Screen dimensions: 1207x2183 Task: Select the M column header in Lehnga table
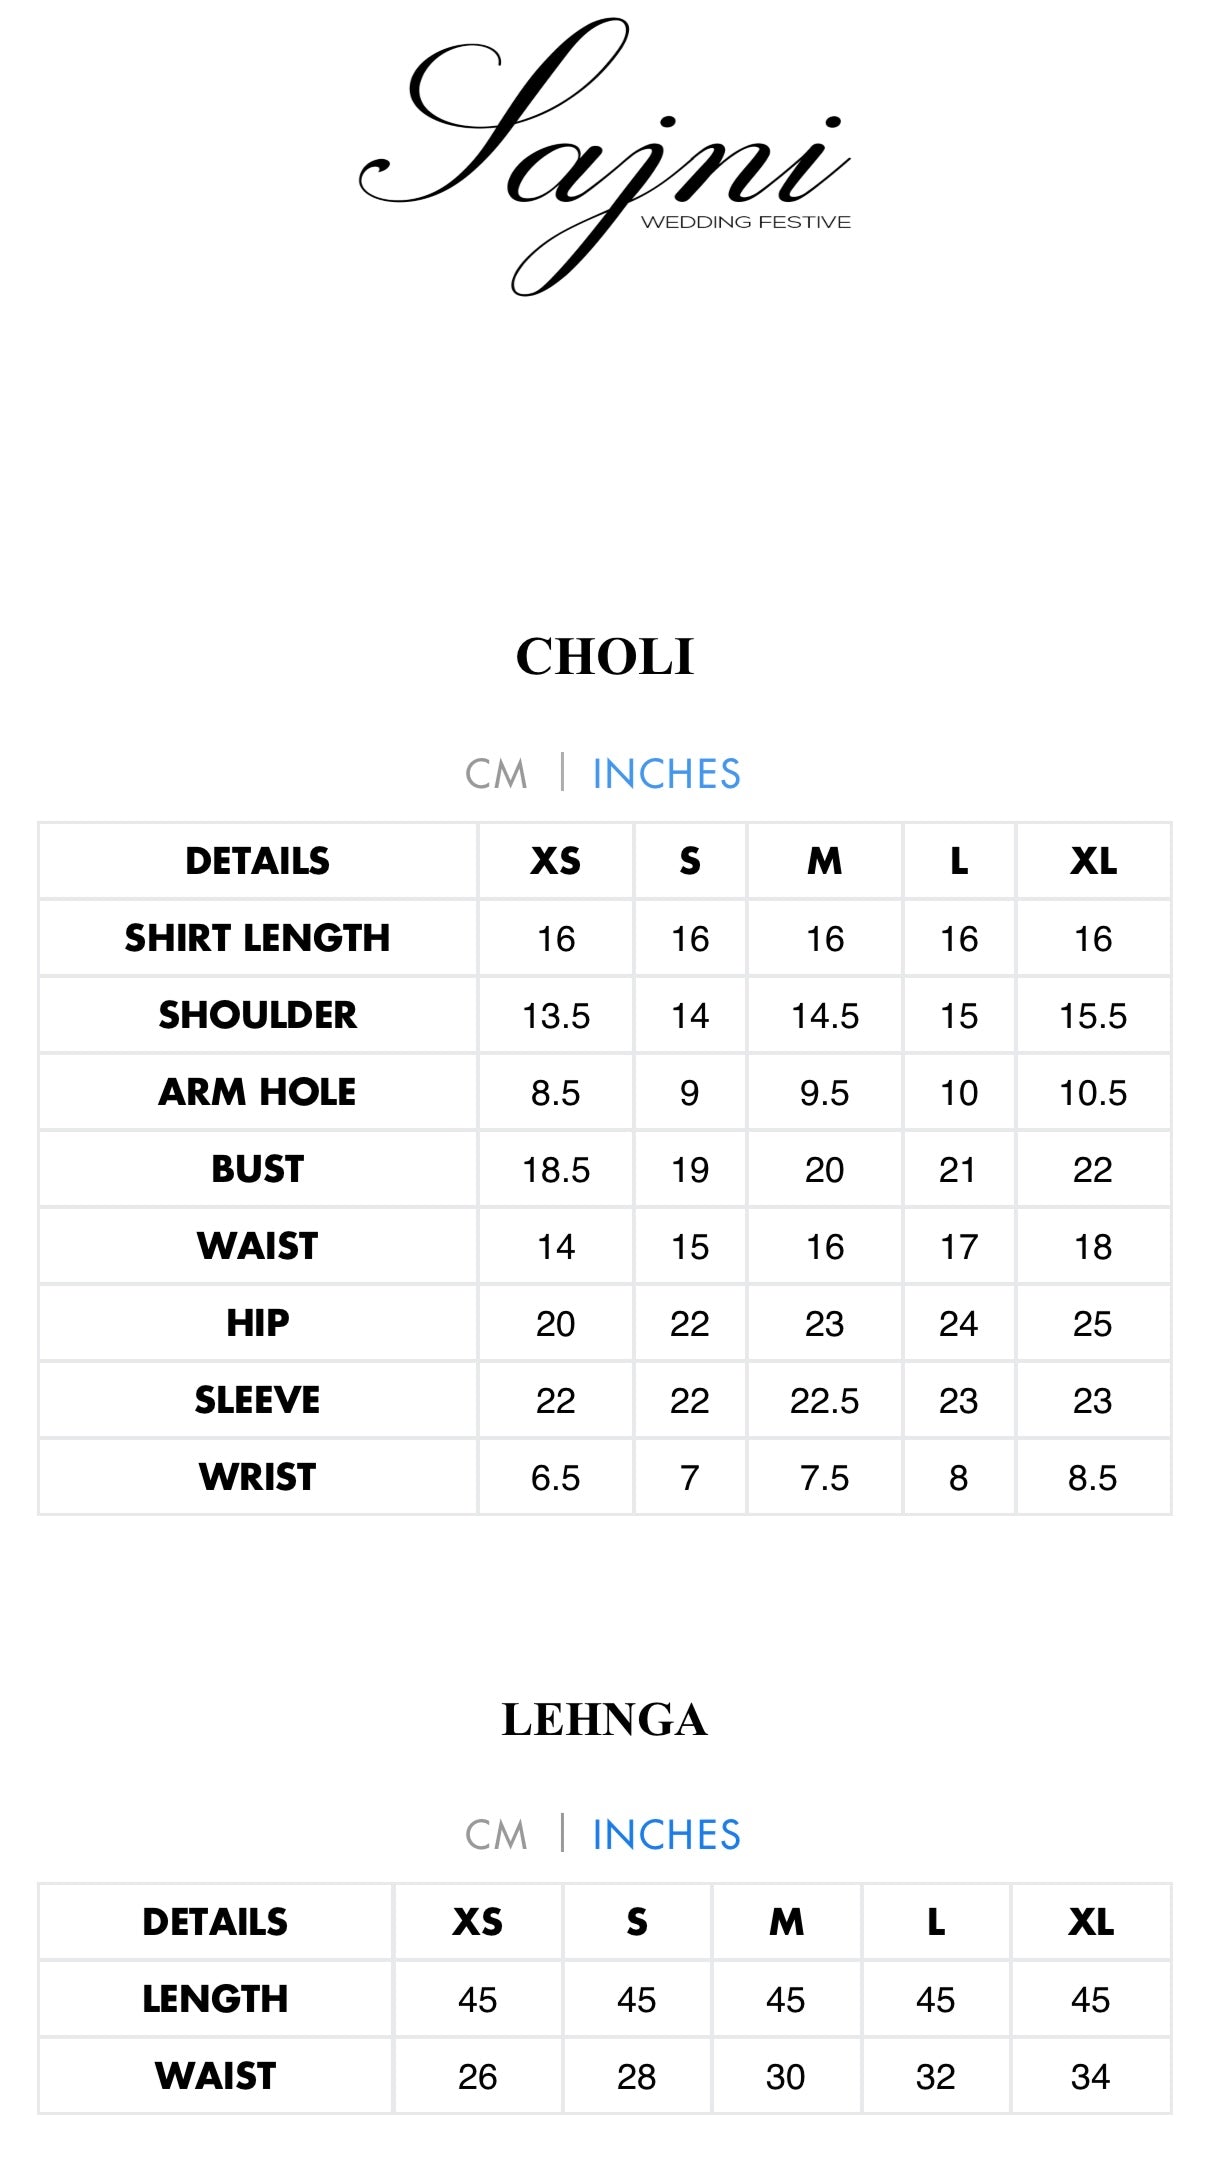click(786, 1922)
